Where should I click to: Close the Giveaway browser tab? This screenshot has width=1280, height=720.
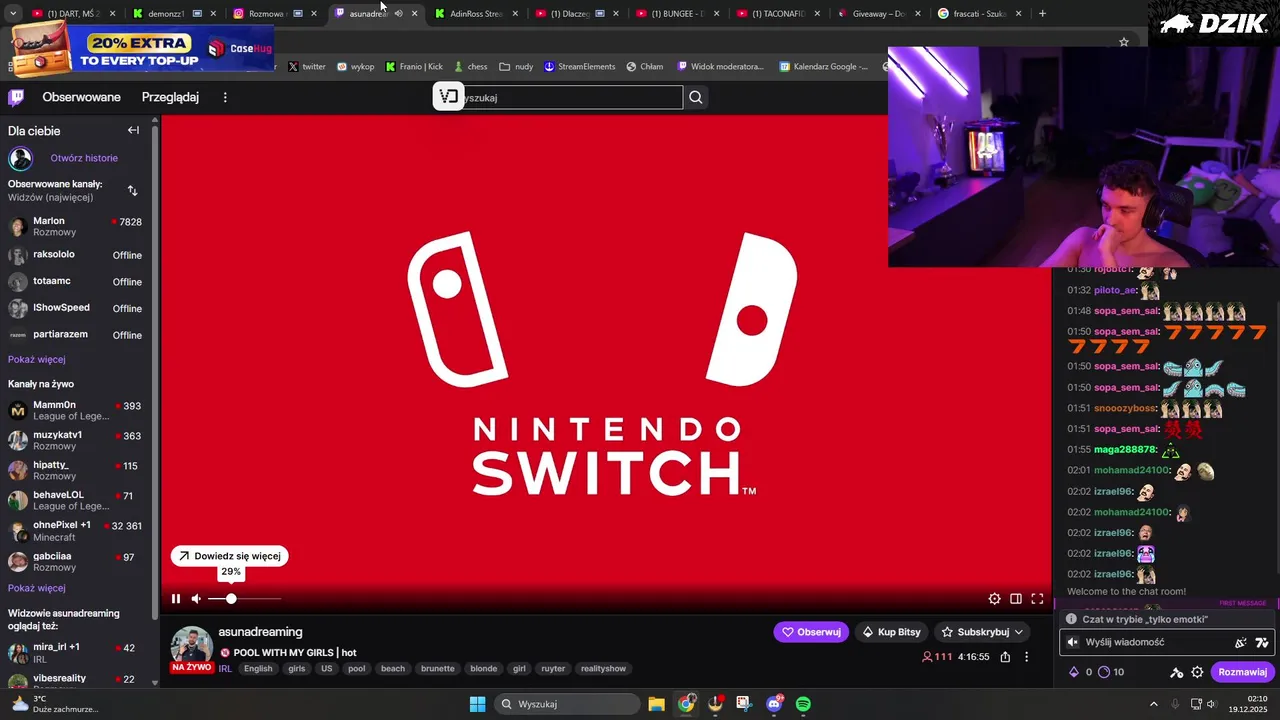[918, 13]
